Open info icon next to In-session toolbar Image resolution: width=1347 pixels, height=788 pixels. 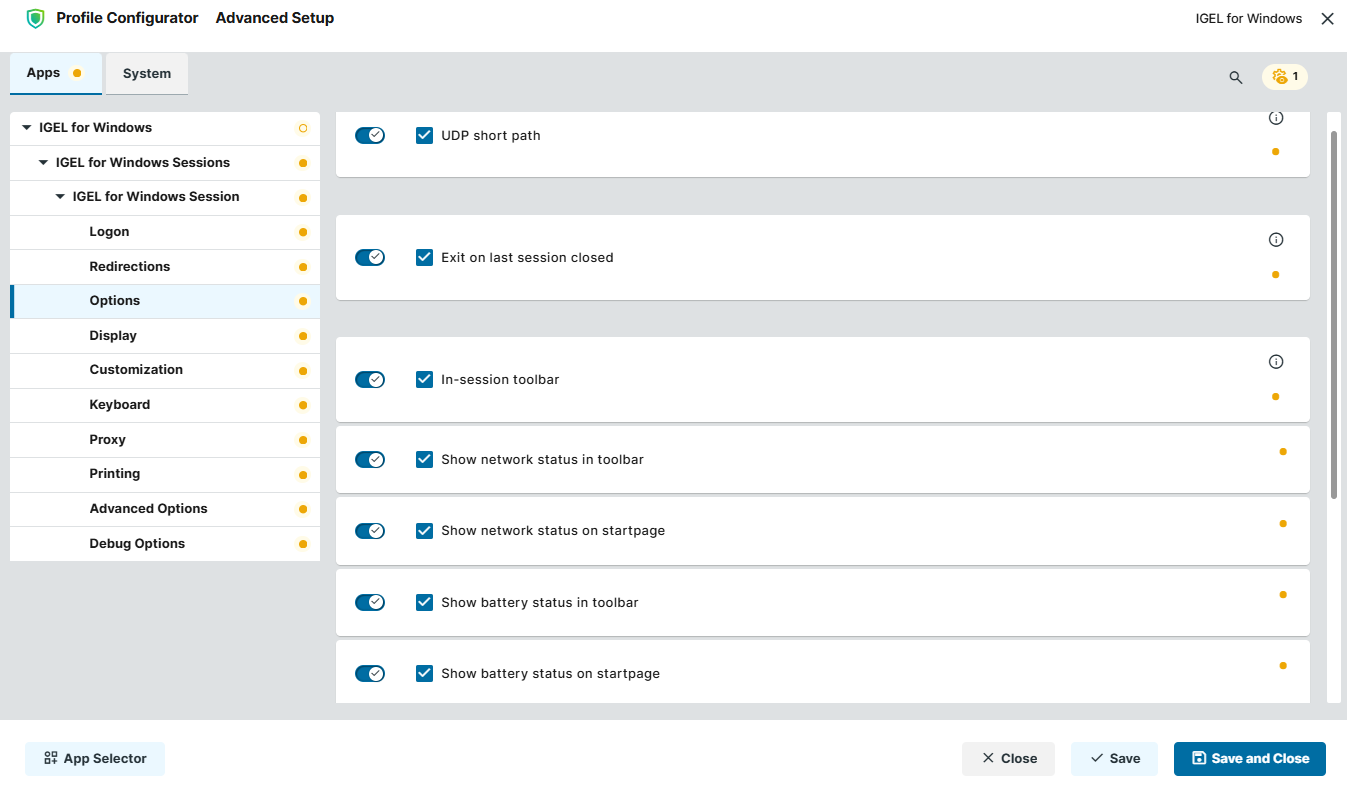tap(1276, 361)
